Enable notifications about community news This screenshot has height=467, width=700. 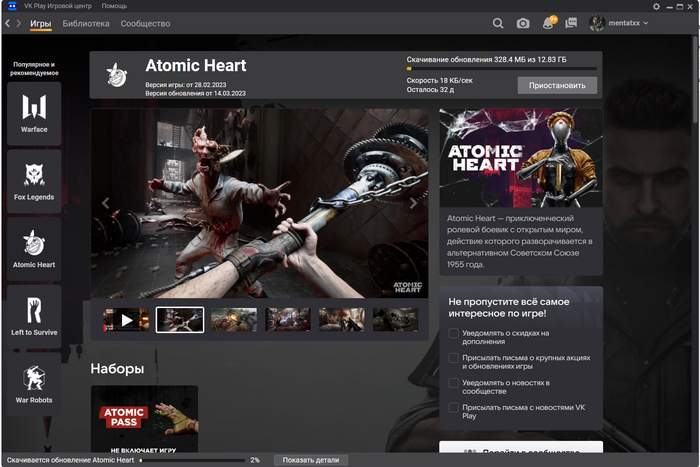[453, 383]
